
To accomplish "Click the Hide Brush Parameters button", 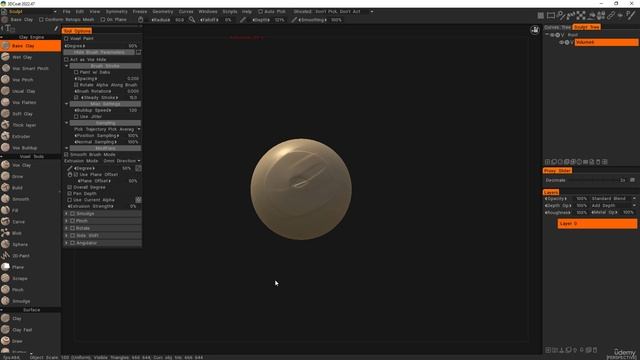I will coord(99,52).
